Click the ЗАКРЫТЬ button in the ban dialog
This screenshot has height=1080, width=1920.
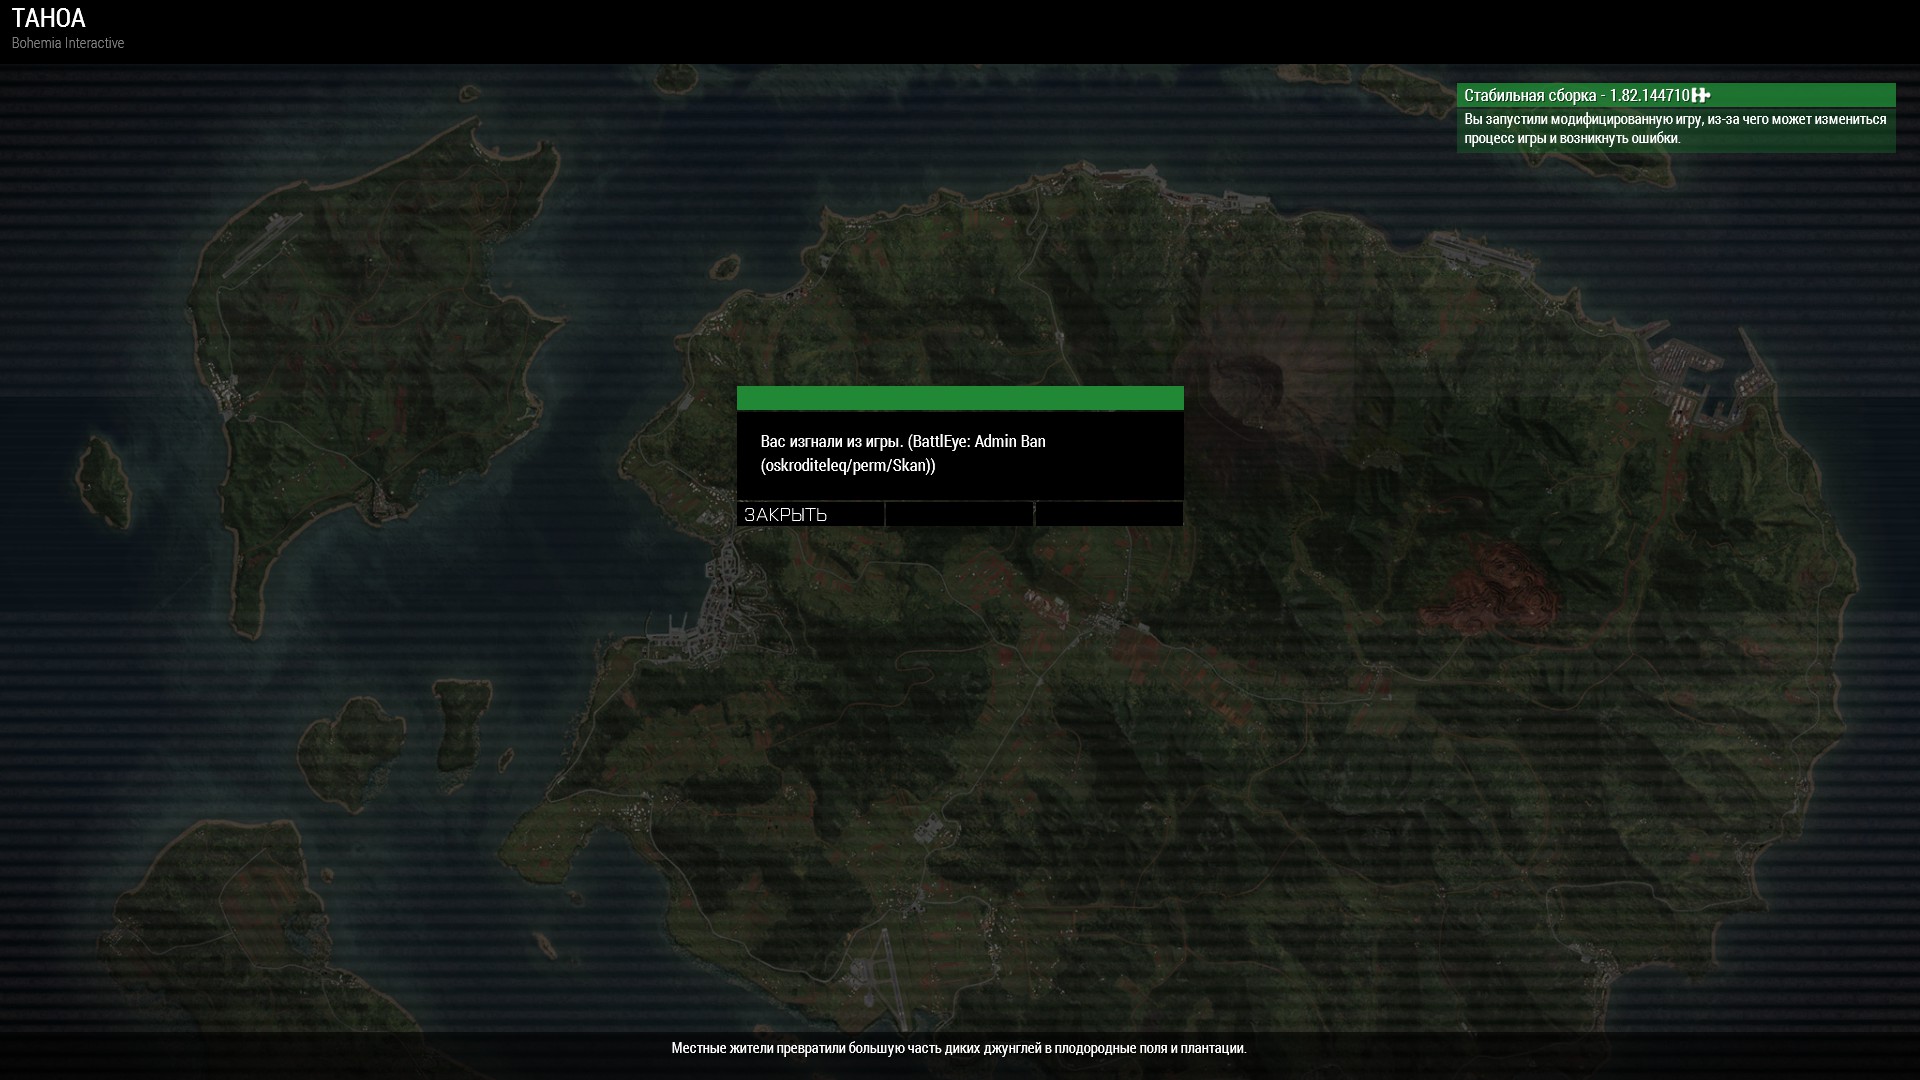pos(810,514)
